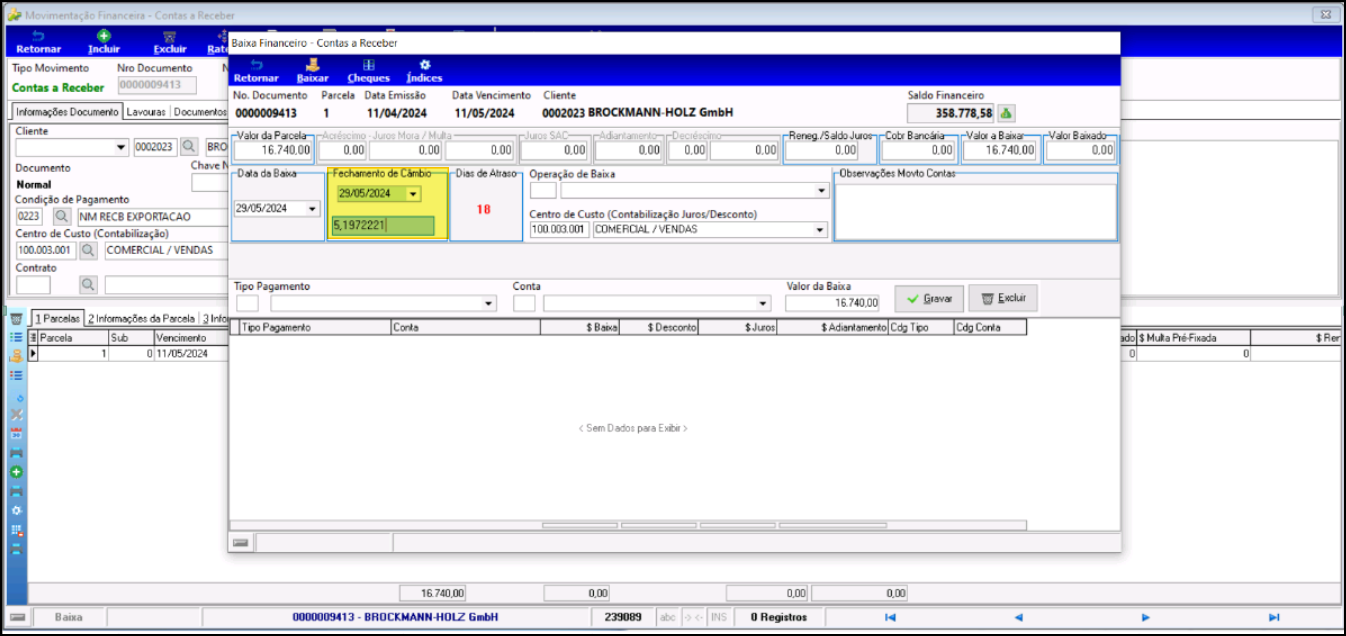Click the magnifier in the Contrato row
The image size is (1346, 636).
[88, 285]
